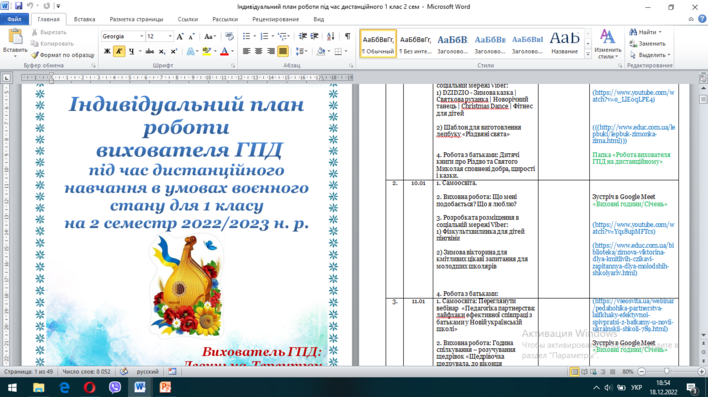Save document via Quick Access floppy icon

pyautogui.click(x=19, y=6)
